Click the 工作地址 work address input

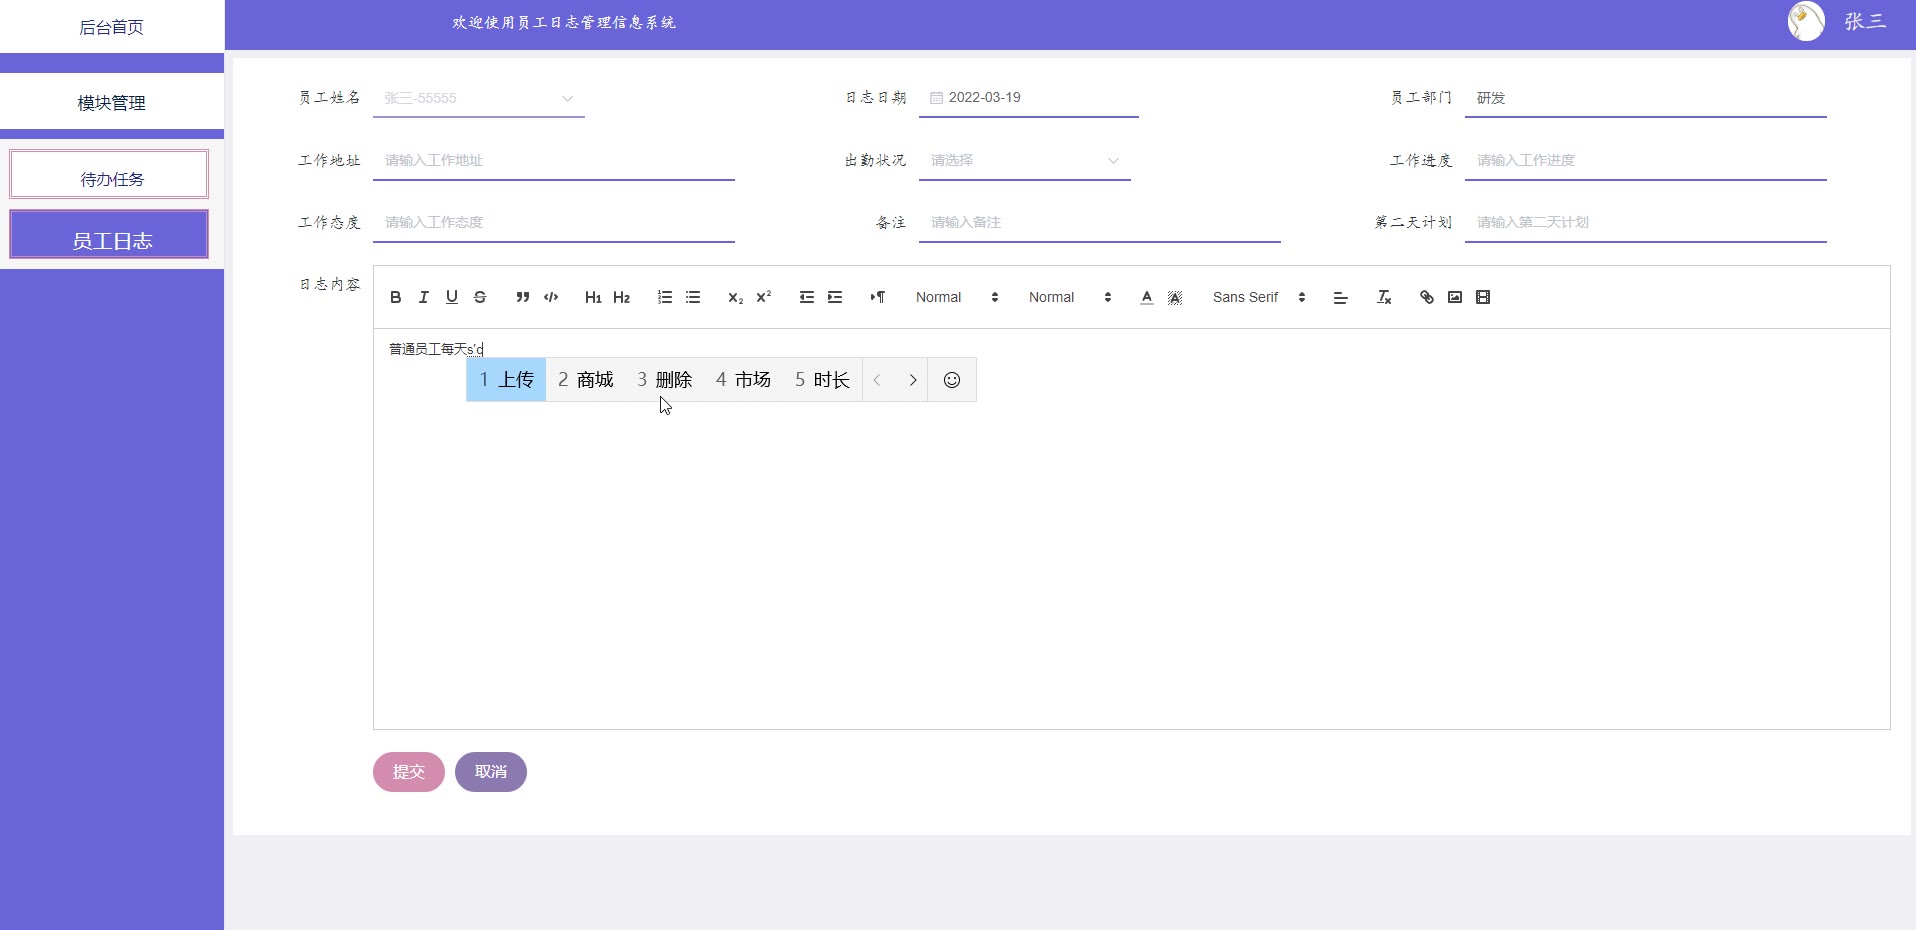[x=554, y=160]
